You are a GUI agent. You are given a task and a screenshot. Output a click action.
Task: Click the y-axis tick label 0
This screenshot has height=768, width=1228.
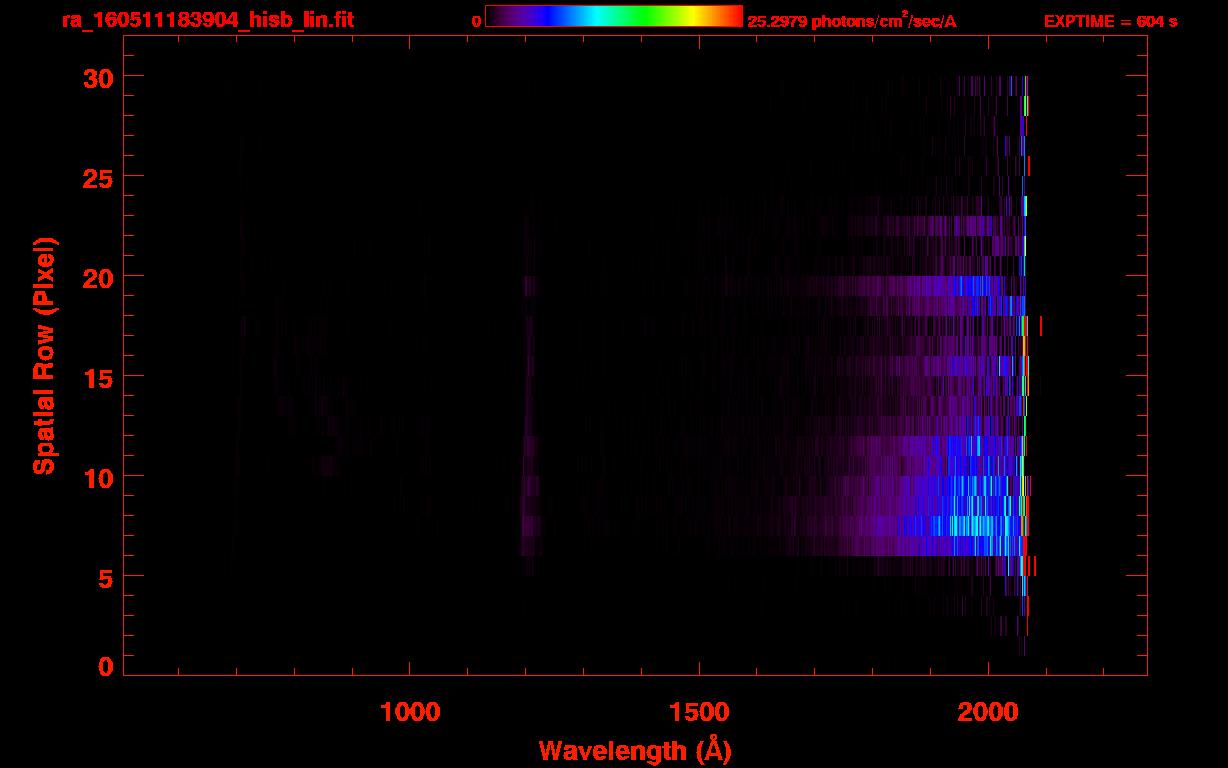[104, 667]
